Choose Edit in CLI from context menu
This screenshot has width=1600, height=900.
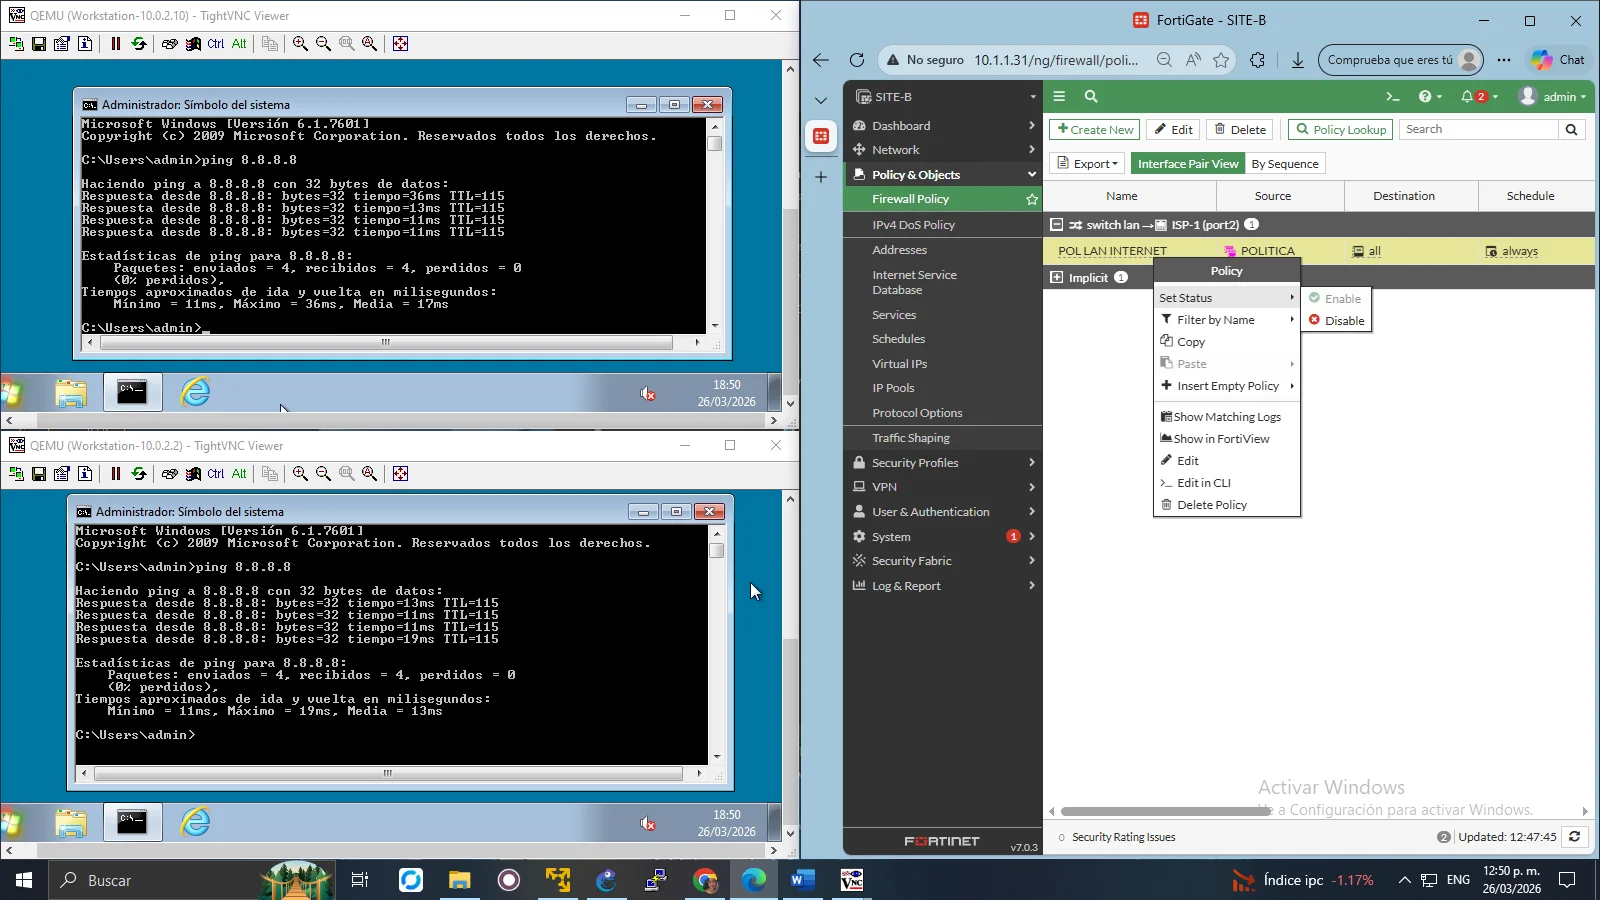(1226, 483)
